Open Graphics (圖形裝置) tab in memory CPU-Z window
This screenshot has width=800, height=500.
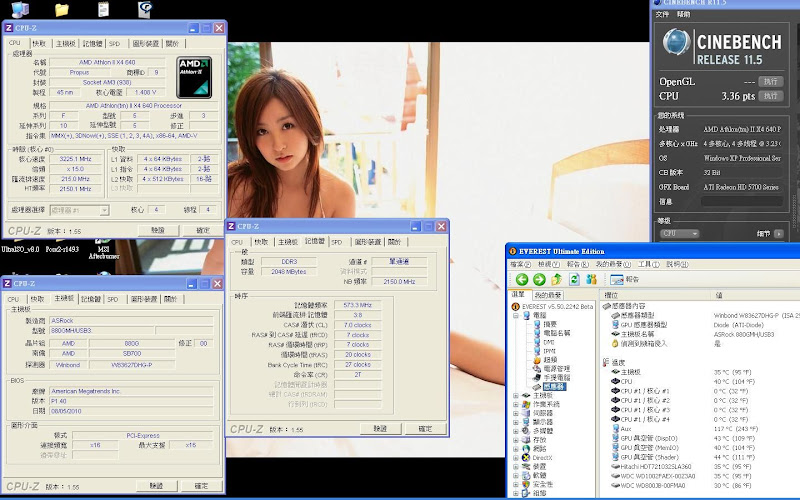(367, 241)
